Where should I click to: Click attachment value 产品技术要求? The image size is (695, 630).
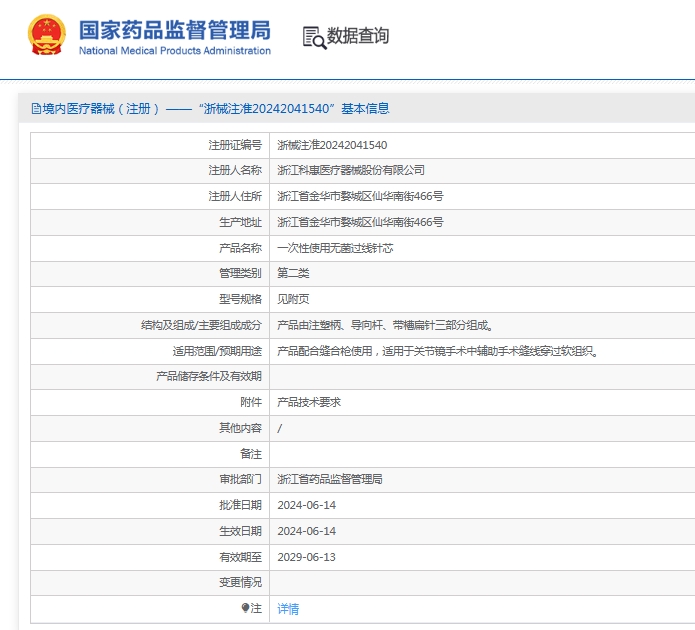(x=309, y=402)
